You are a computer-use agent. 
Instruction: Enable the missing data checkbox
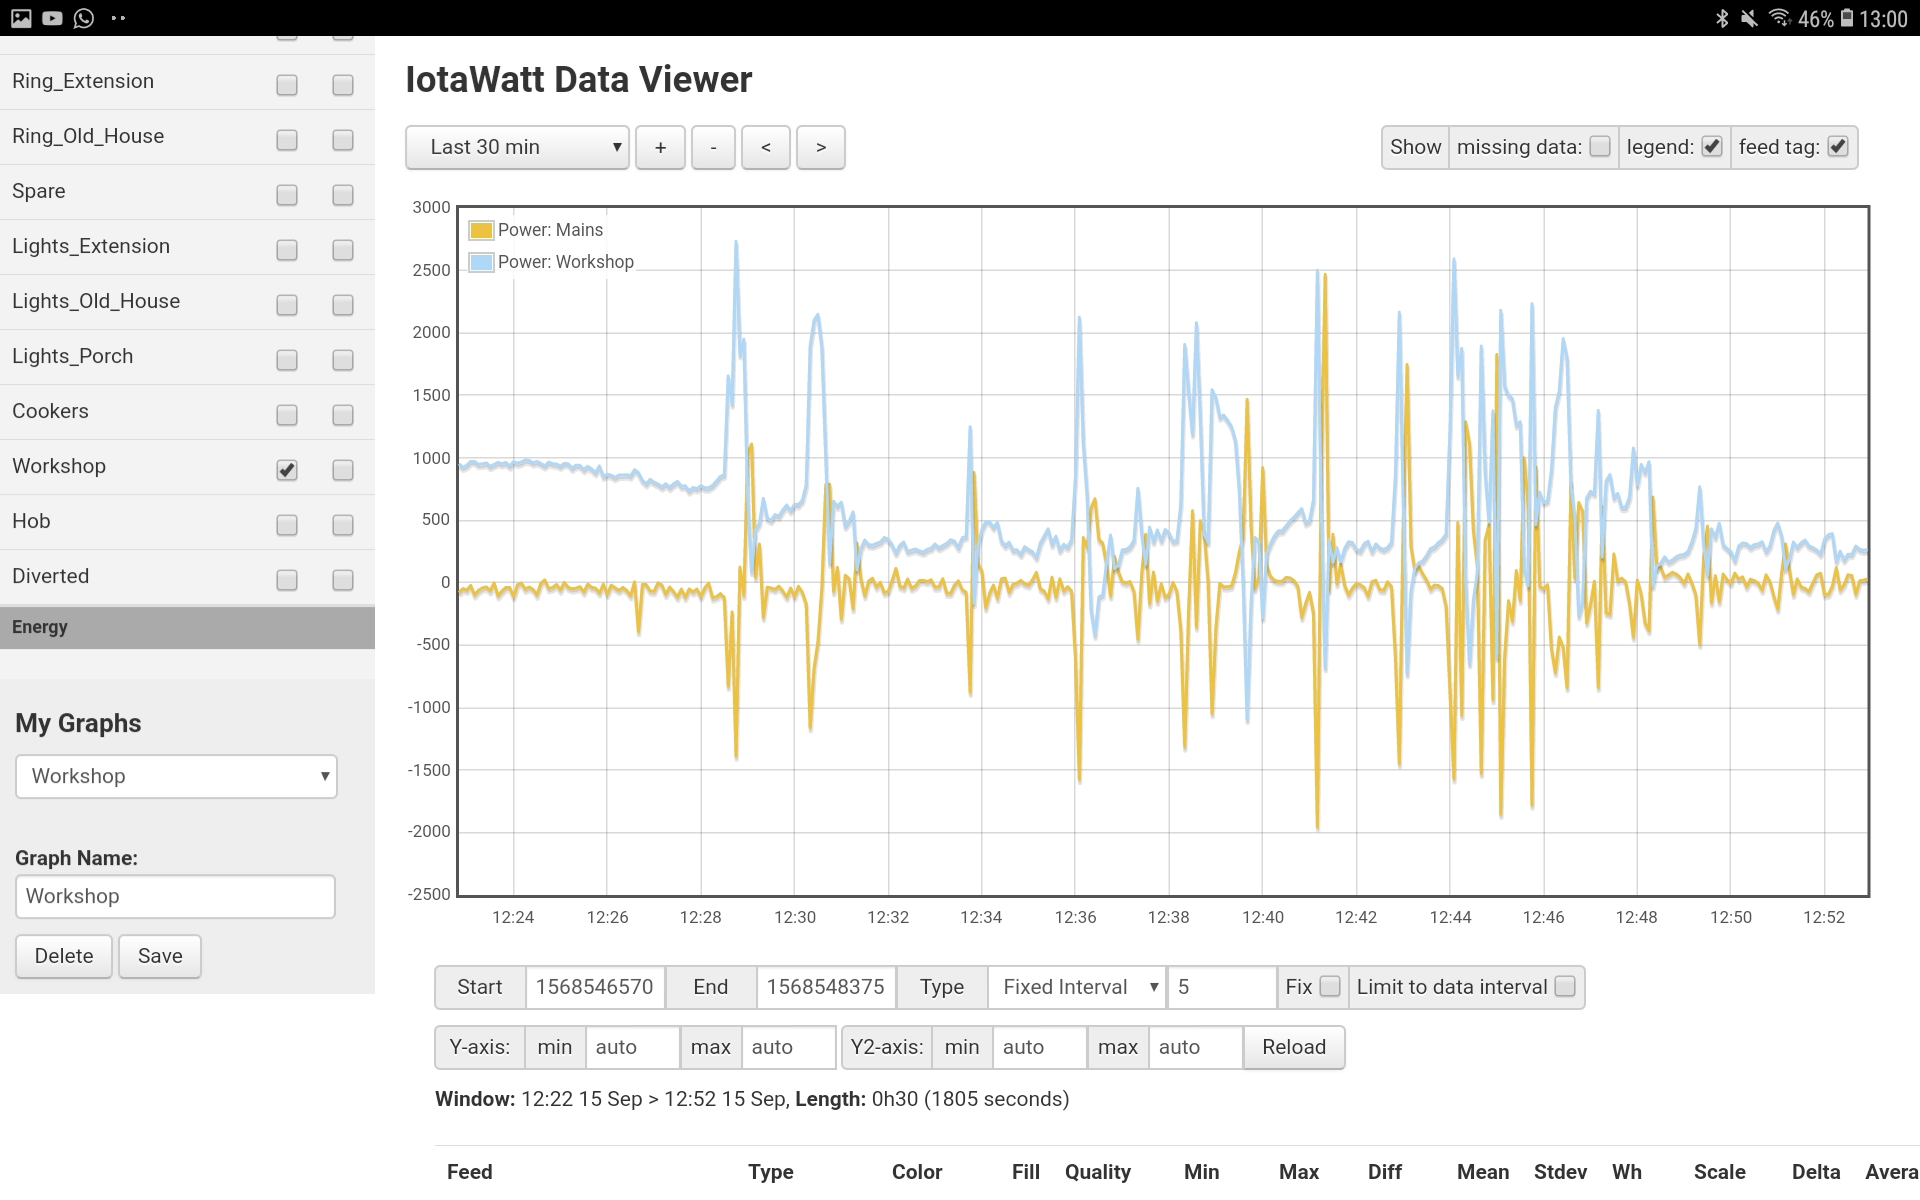point(1600,147)
